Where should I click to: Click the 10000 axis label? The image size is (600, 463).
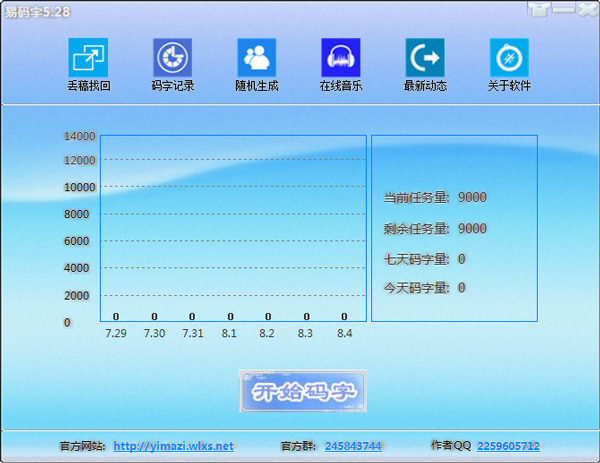pos(80,187)
